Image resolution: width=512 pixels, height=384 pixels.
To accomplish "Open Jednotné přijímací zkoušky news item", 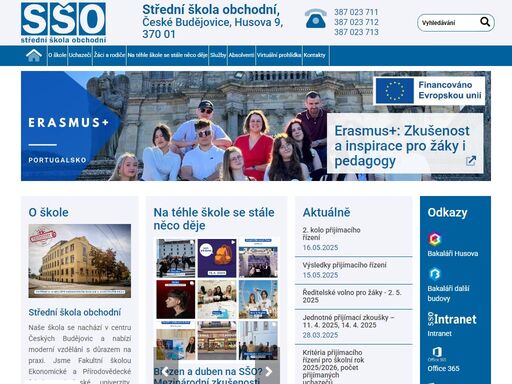I will click(348, 321).
